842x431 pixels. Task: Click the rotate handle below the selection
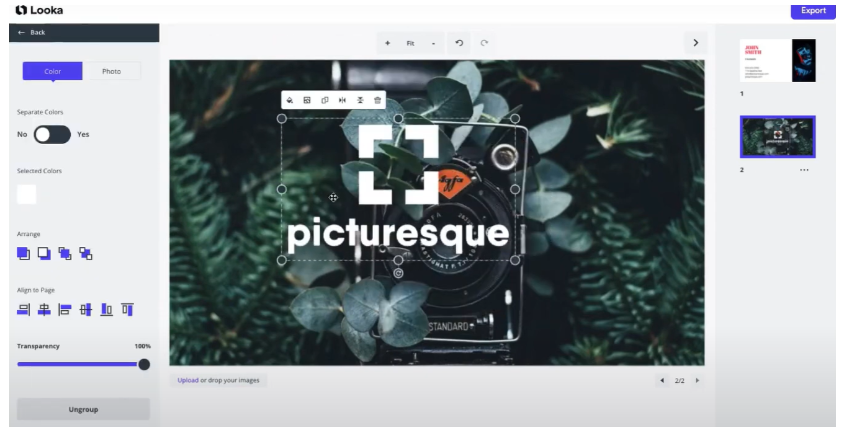pos(398,274)
